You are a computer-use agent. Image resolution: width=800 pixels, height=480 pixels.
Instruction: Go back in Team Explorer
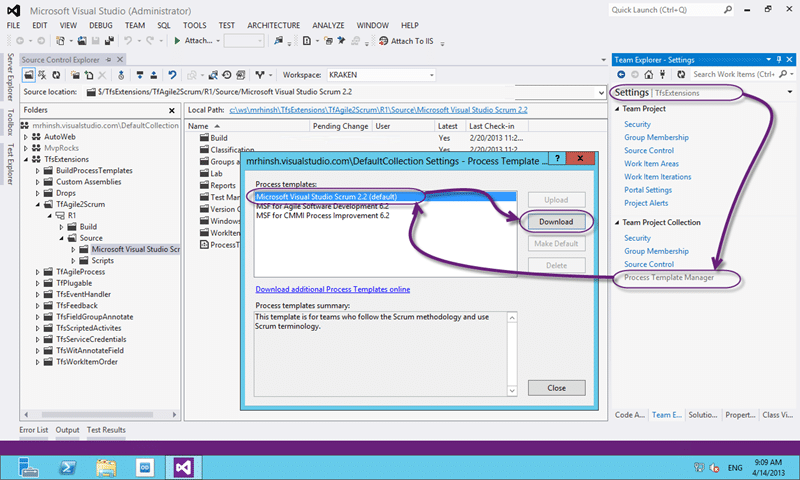621,74
